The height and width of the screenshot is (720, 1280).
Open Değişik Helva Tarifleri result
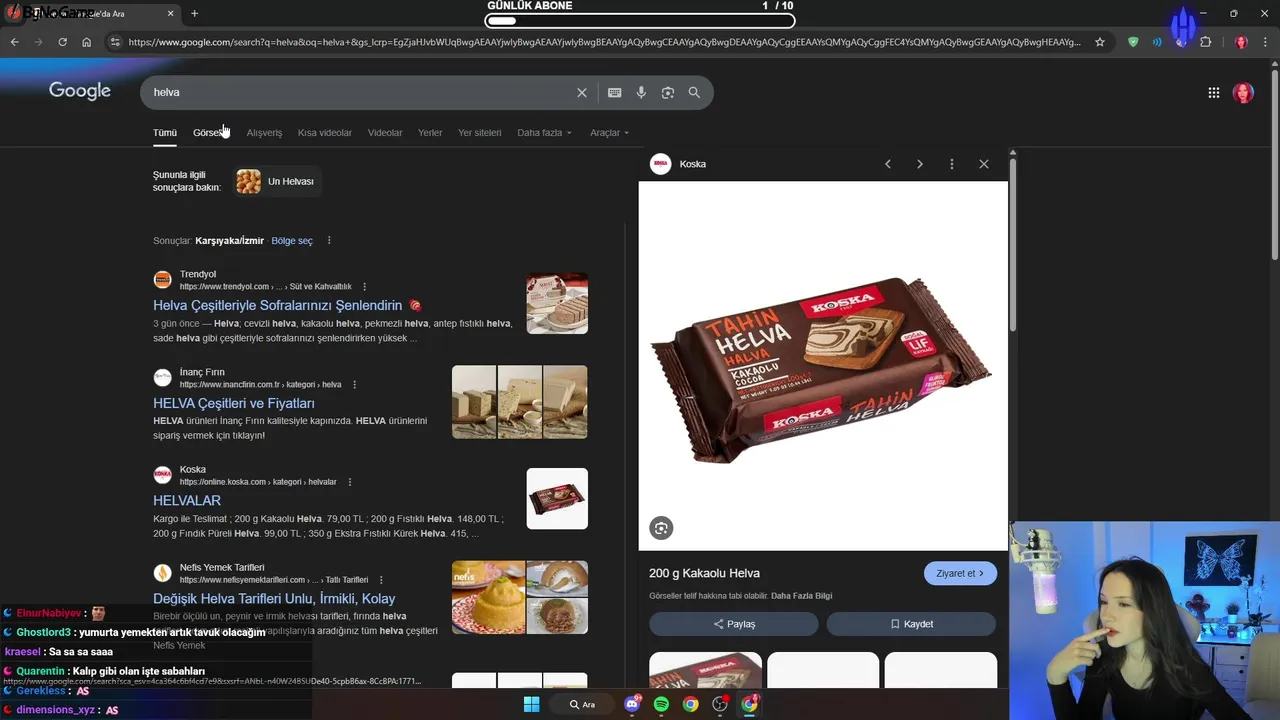click(274, 599)
